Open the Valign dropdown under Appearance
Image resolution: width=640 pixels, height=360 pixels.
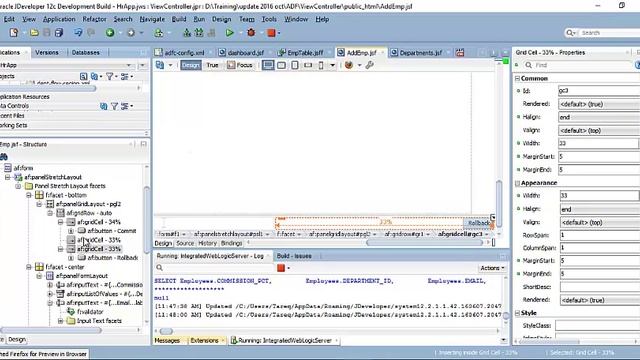[x=600, y=222]
